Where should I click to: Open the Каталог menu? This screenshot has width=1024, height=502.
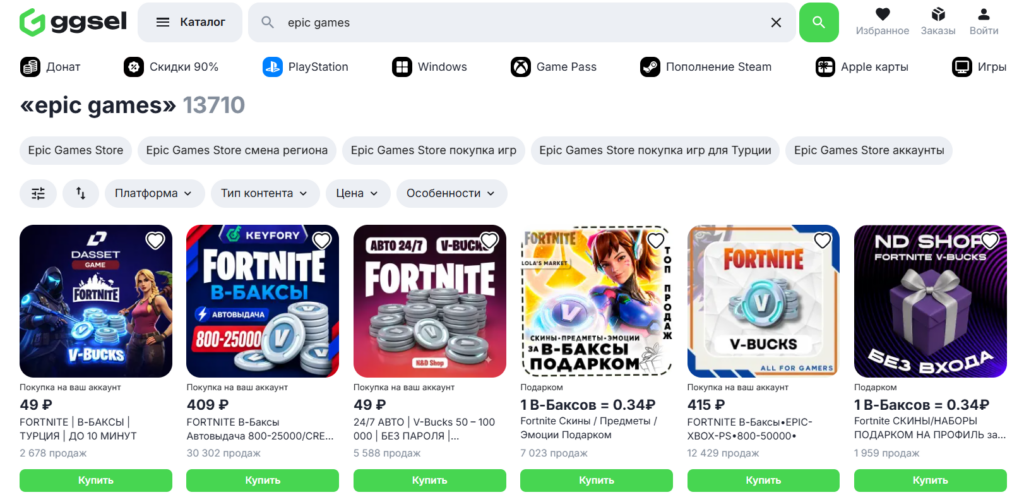(189, 22)
